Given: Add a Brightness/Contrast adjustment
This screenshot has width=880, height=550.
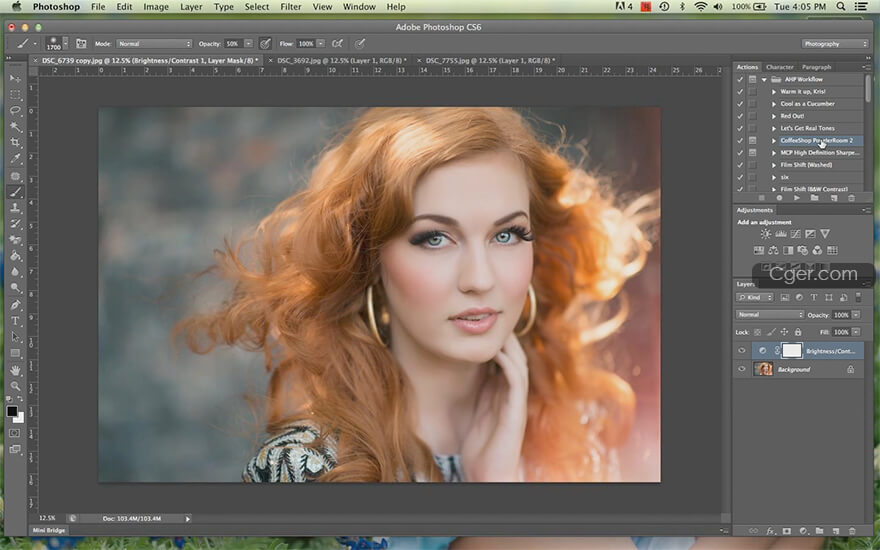Looking at the screenshot, I should pos(766,234).
